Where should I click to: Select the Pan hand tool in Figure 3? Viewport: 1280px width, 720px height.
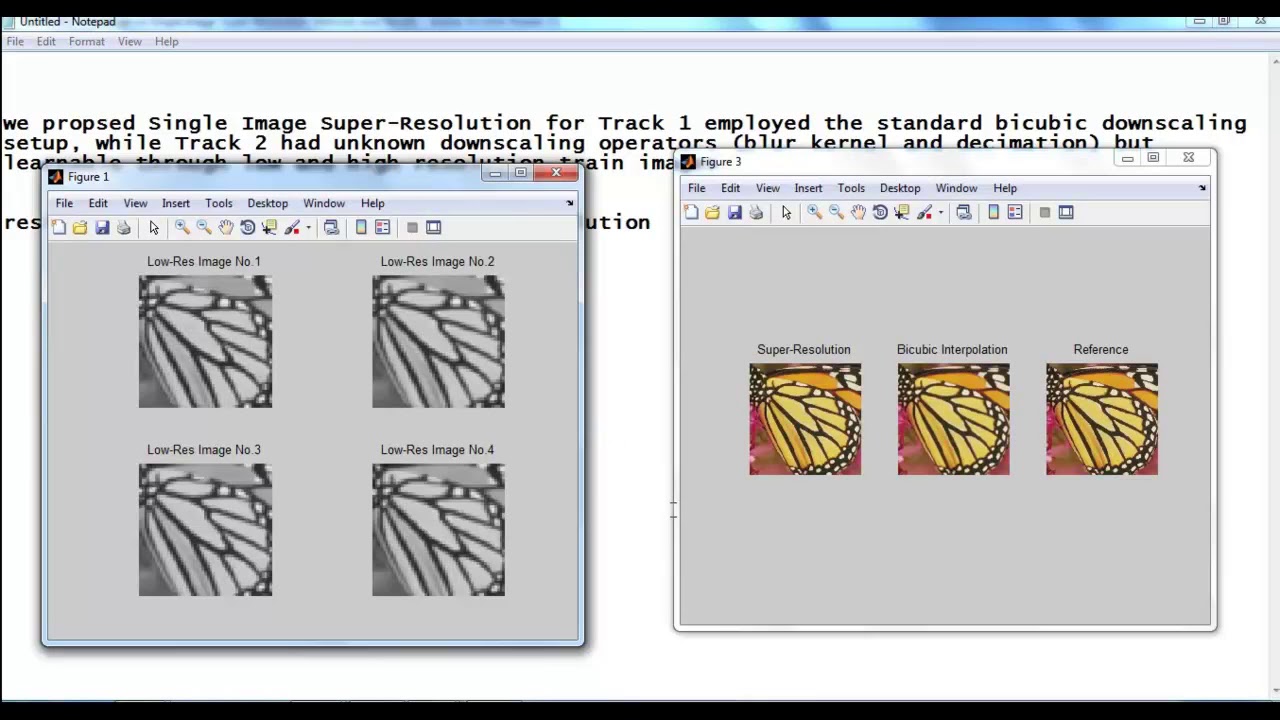[x=858, y=212]
